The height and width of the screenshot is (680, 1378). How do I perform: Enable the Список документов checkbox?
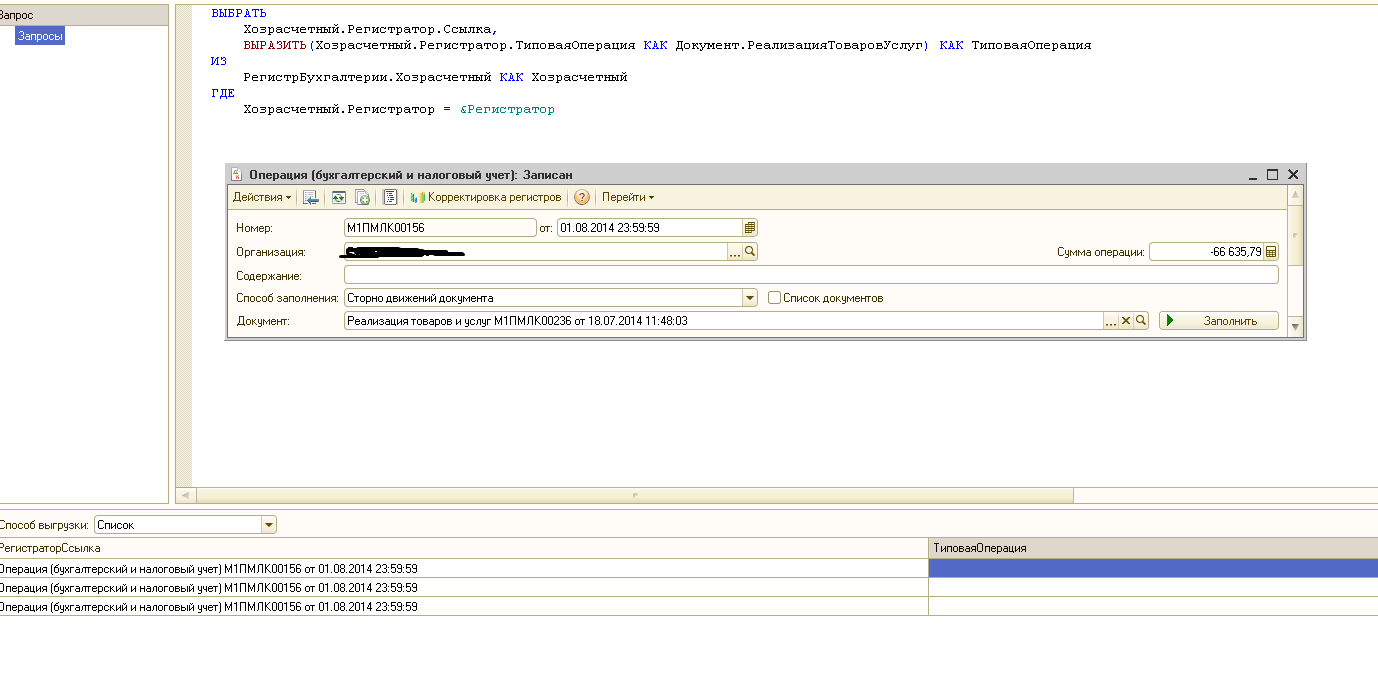[x=774, y=298]
